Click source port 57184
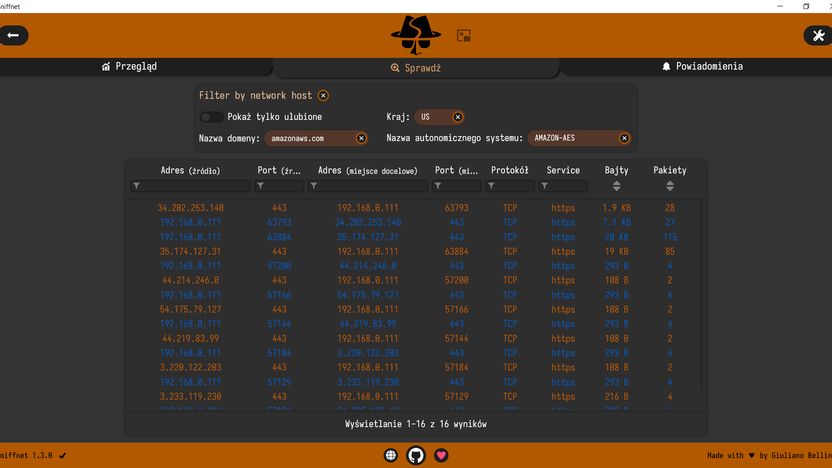This screenshot has width=832, height=468. tap(279, 353)
